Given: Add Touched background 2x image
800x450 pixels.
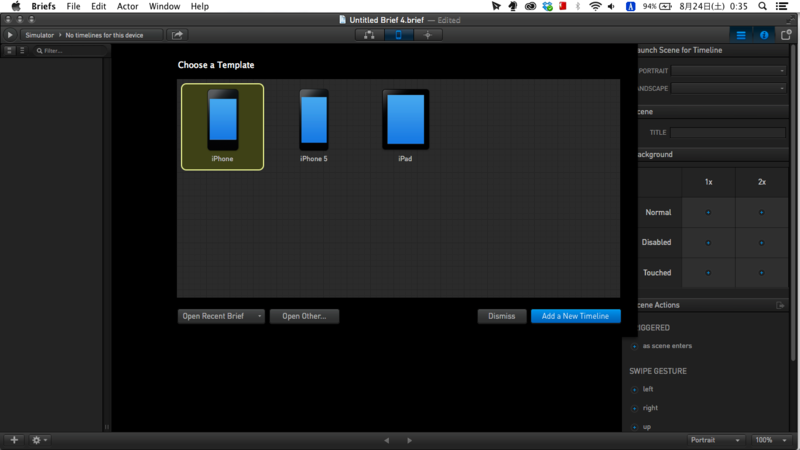Looking at the screenshot, I should click(x=761, y=272).
